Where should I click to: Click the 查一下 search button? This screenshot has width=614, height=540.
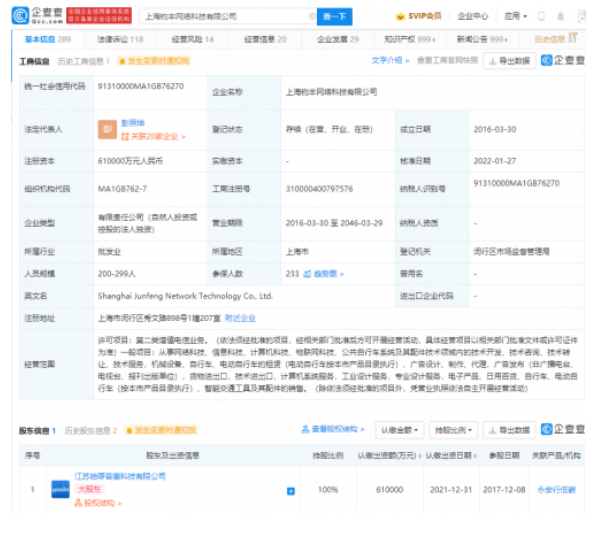(334, 16)
